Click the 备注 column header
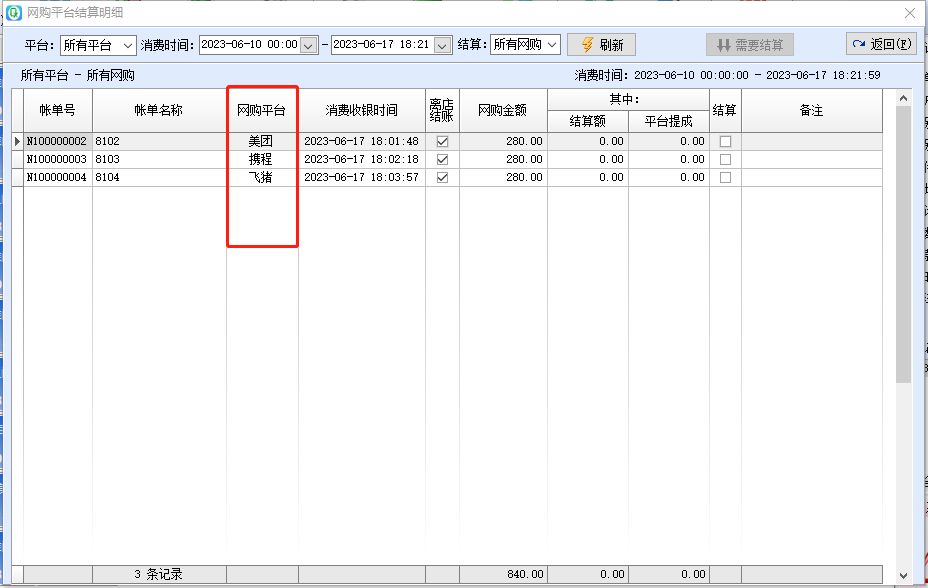The image size is (928, 588). (811, 110)
